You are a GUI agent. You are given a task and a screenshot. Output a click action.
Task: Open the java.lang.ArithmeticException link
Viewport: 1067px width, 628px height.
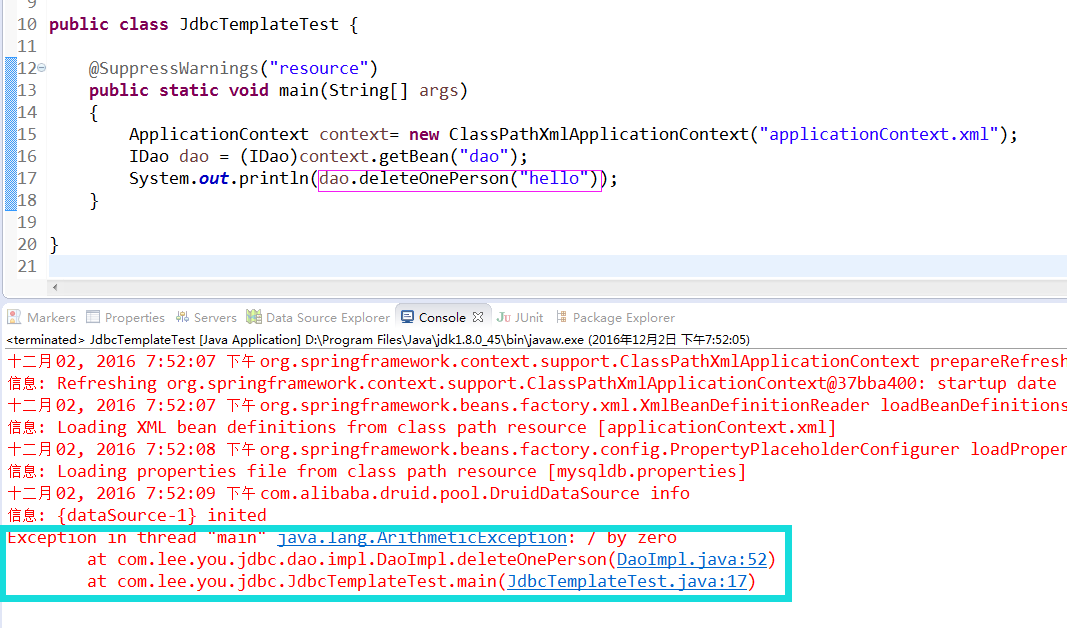(x=422, y=538)
